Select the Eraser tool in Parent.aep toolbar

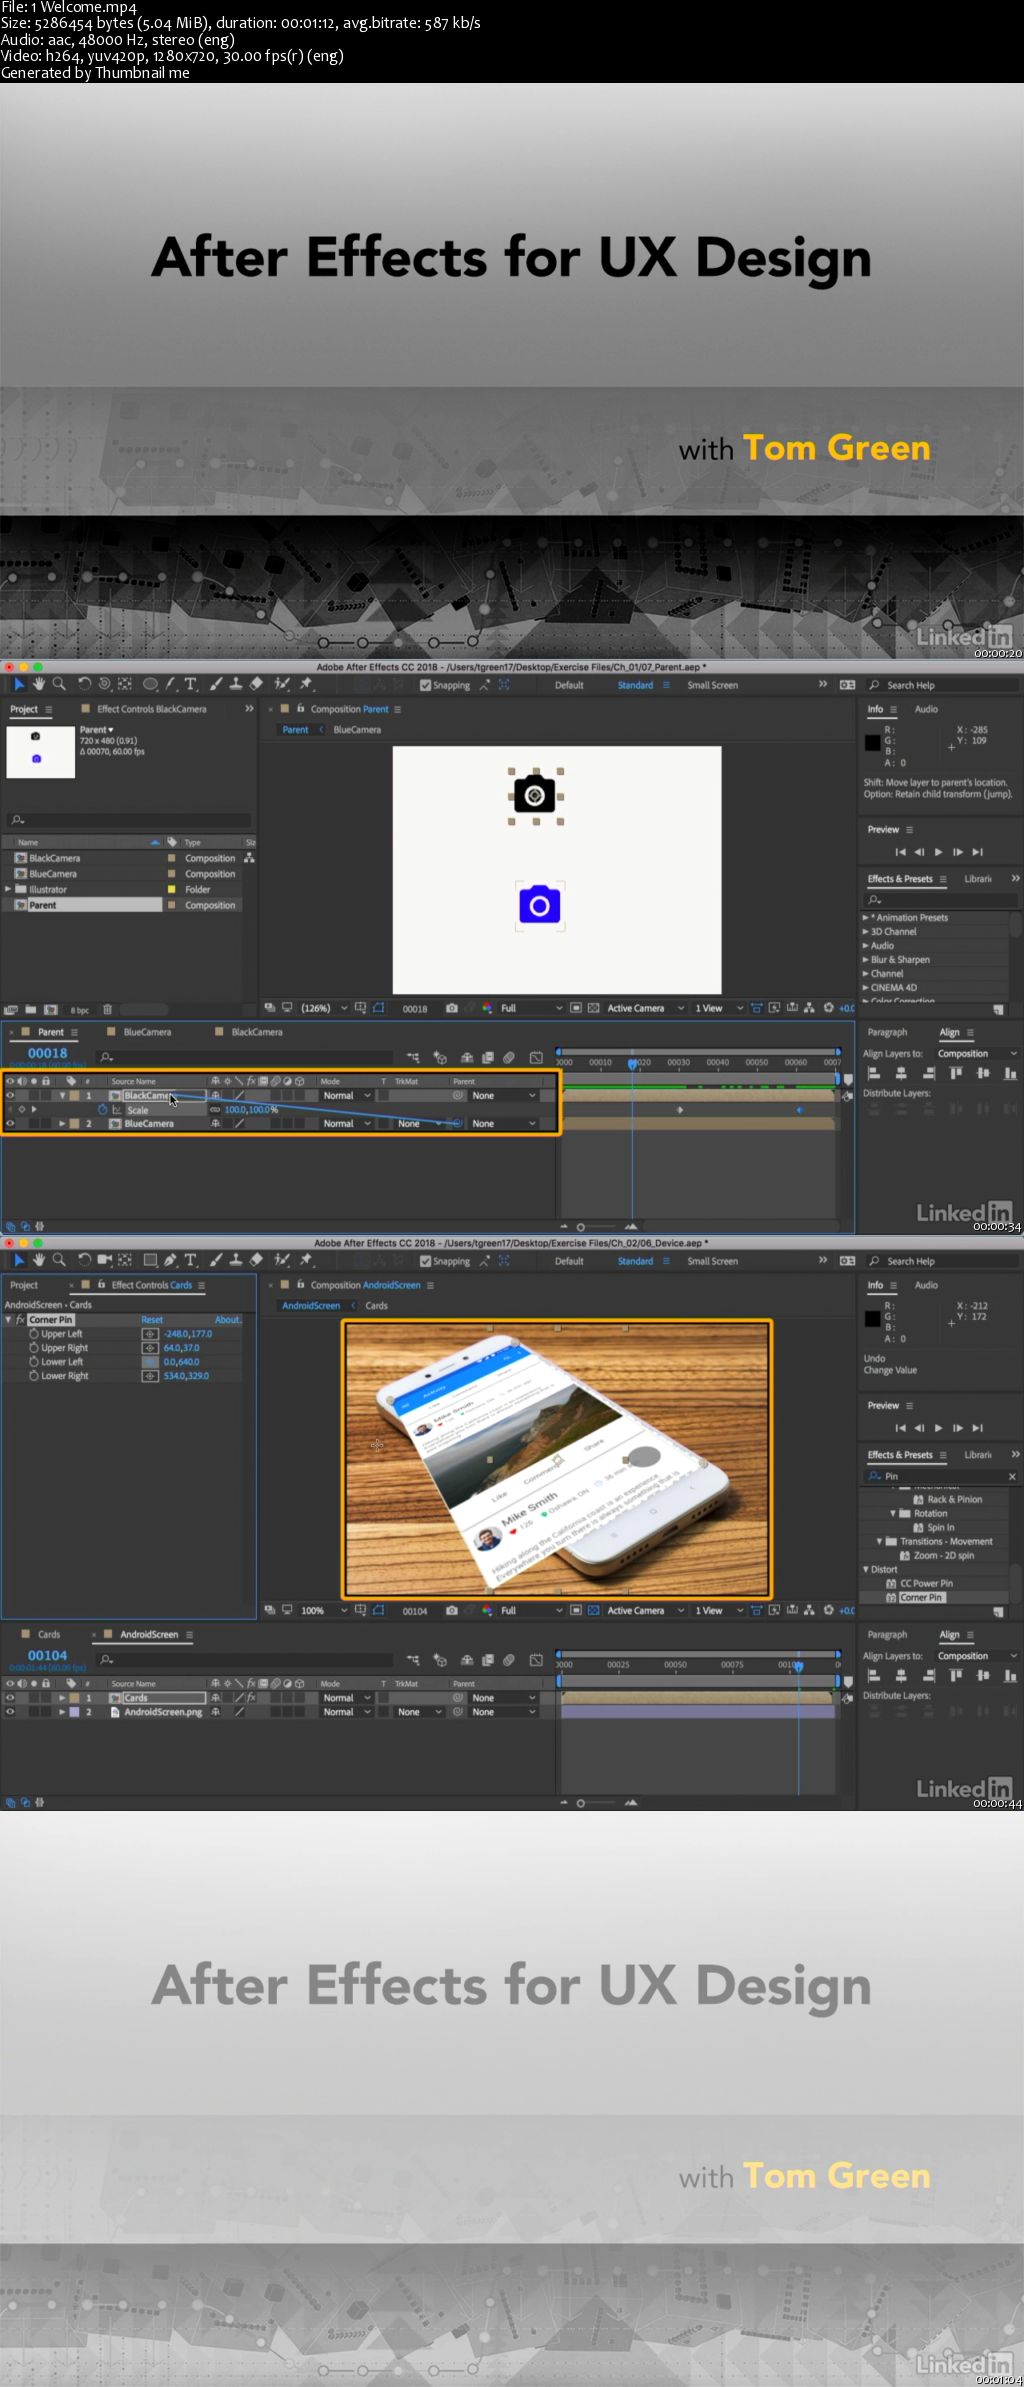[x=256, y=684]
